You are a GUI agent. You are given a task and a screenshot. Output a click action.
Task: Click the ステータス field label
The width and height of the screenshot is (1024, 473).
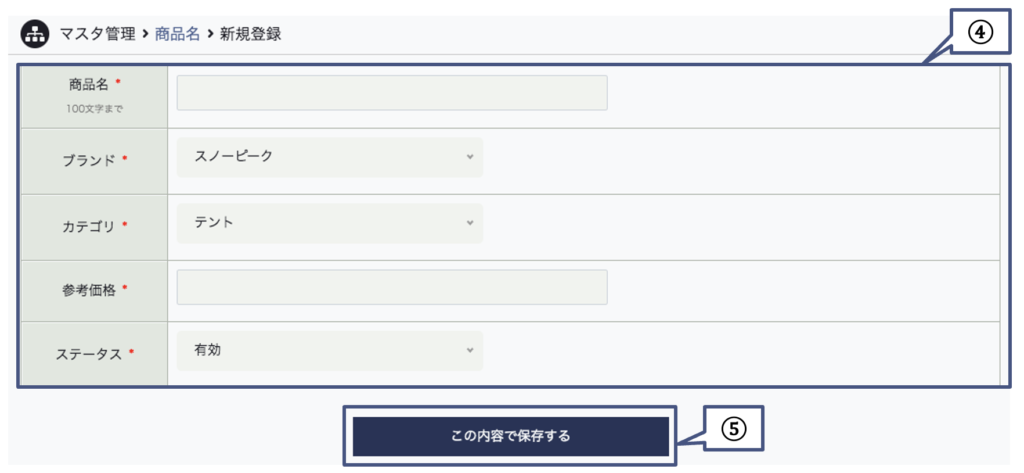point(89,354)
